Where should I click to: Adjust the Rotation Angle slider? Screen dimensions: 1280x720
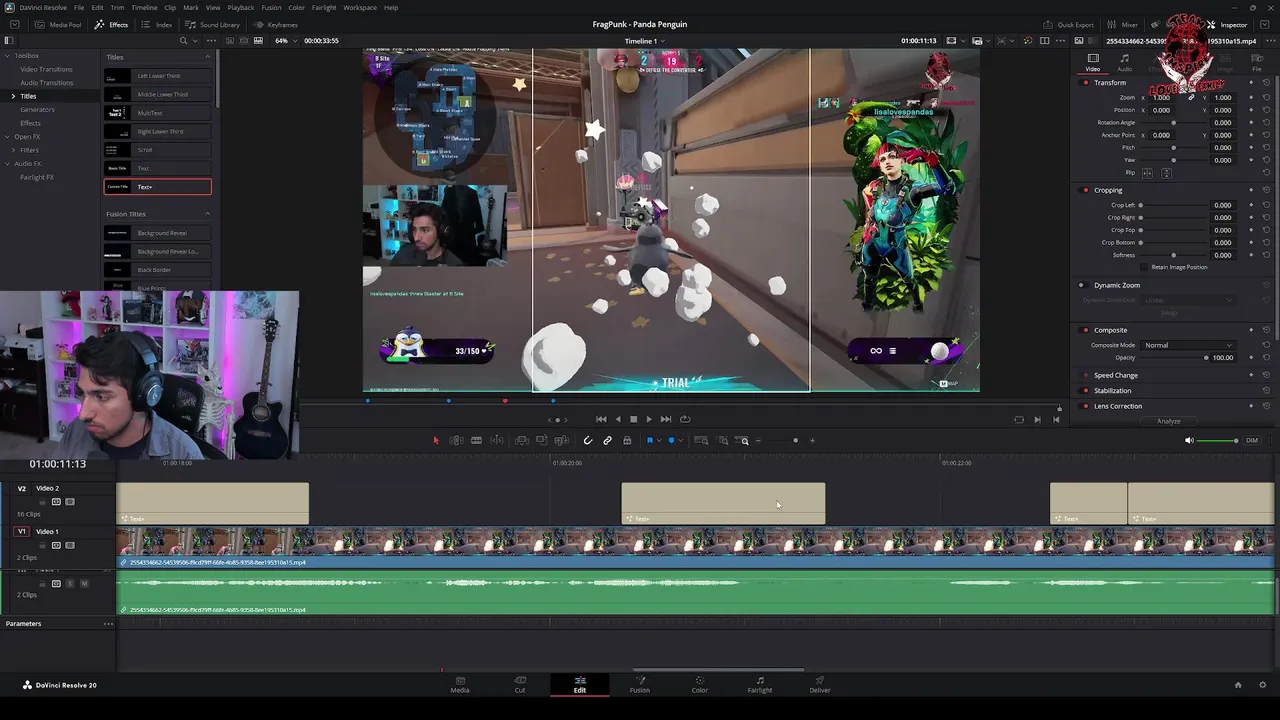point(1173,123)
